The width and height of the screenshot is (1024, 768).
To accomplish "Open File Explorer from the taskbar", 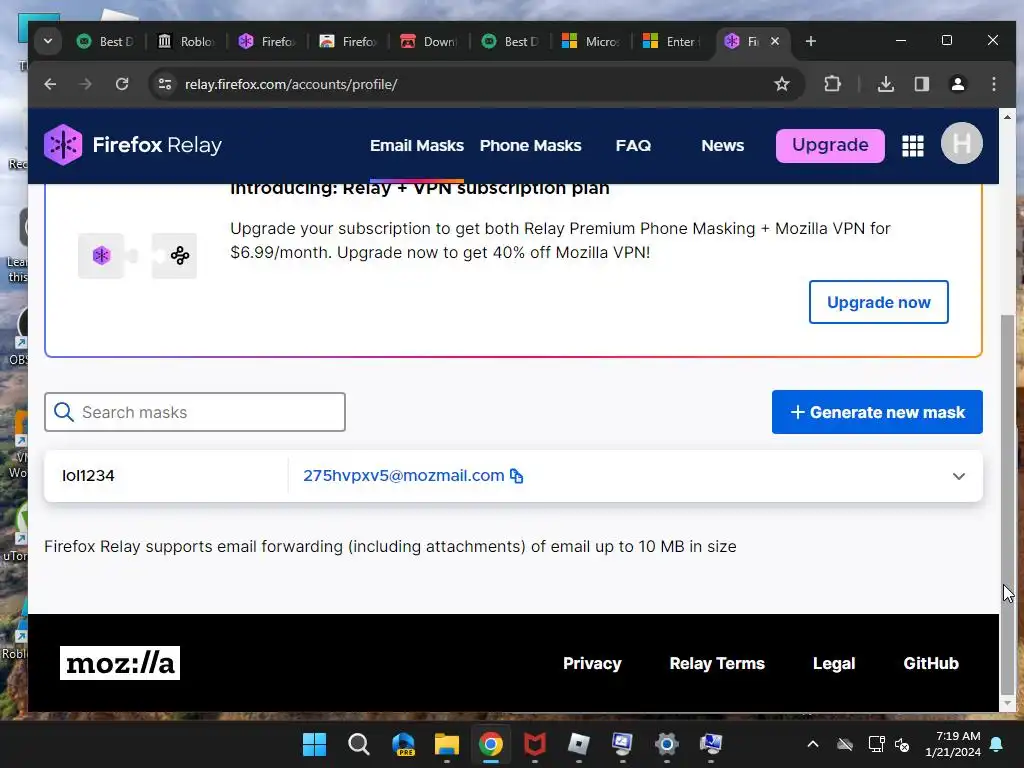I will [447, 744].
